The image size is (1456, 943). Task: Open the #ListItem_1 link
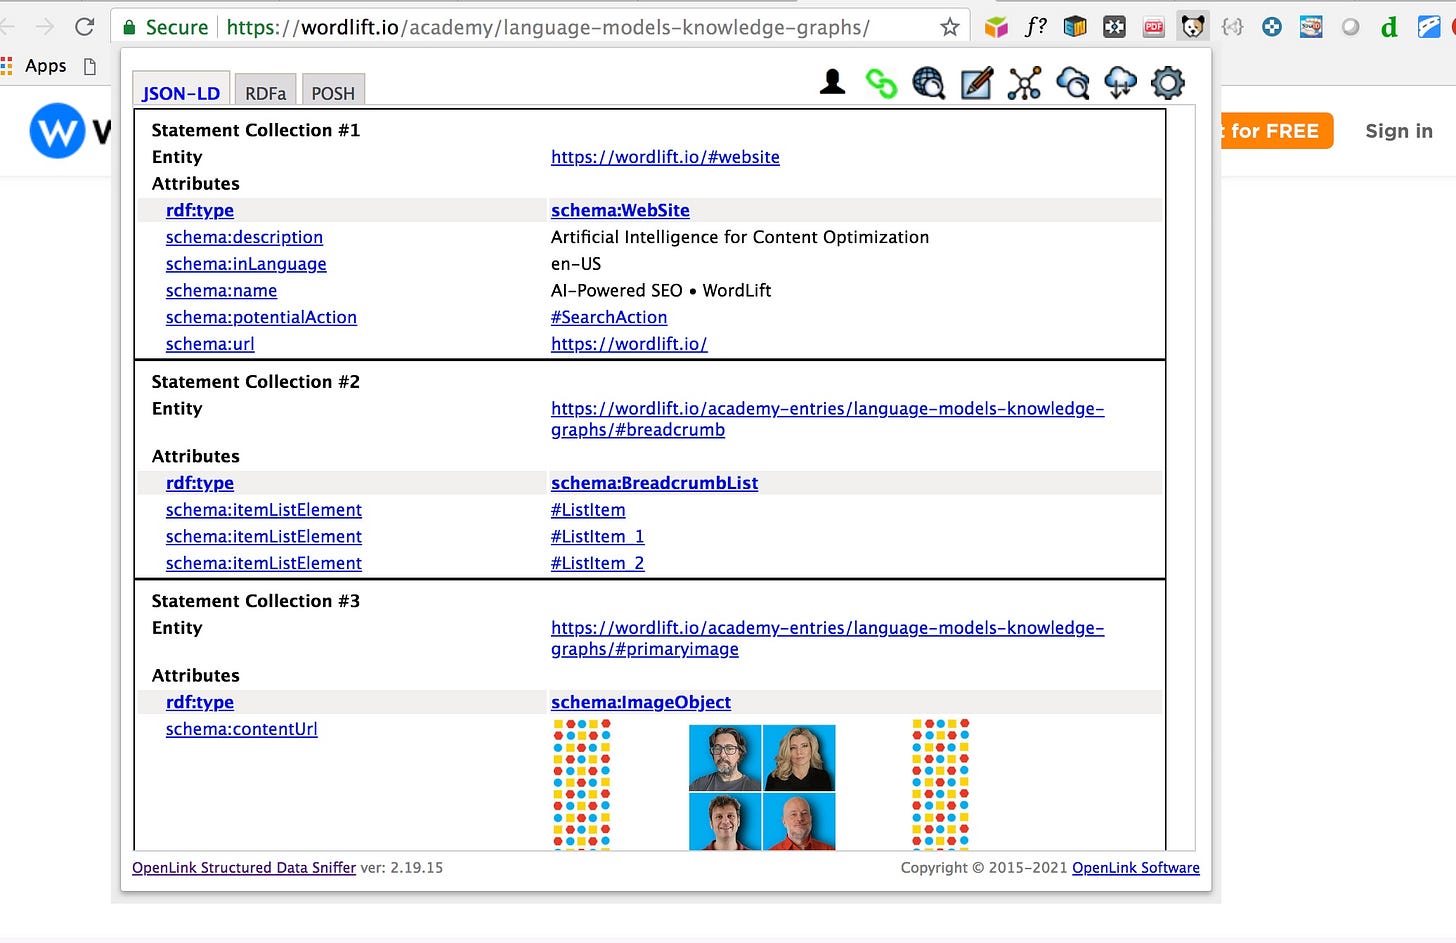(598, 537)
